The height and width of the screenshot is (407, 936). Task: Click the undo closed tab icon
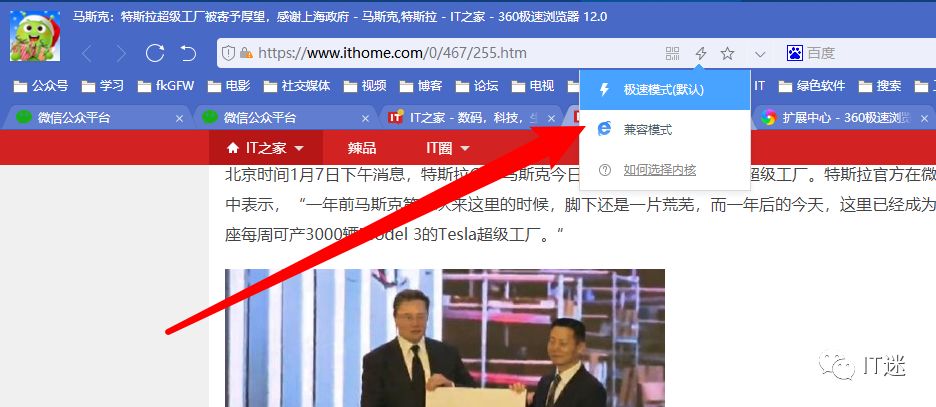[188, 54]
